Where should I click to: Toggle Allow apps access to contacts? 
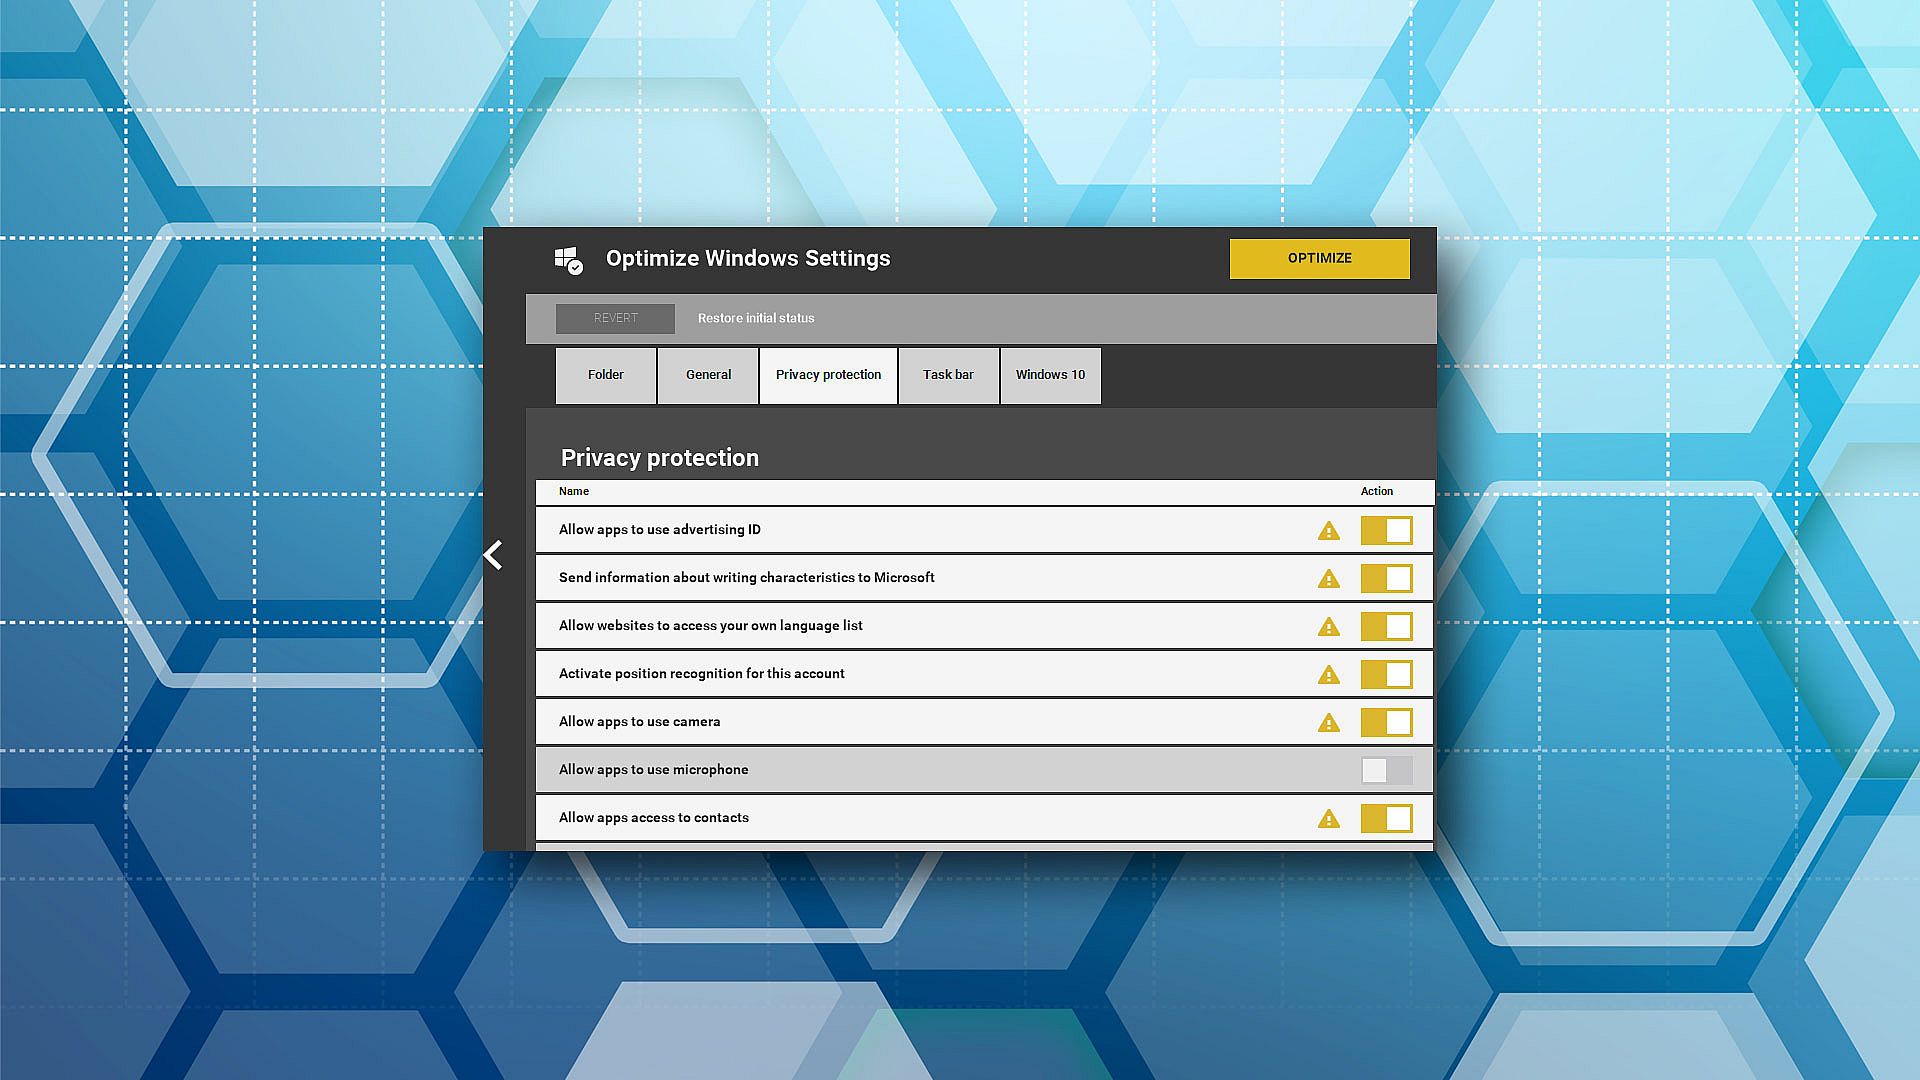pos(1386,818)
